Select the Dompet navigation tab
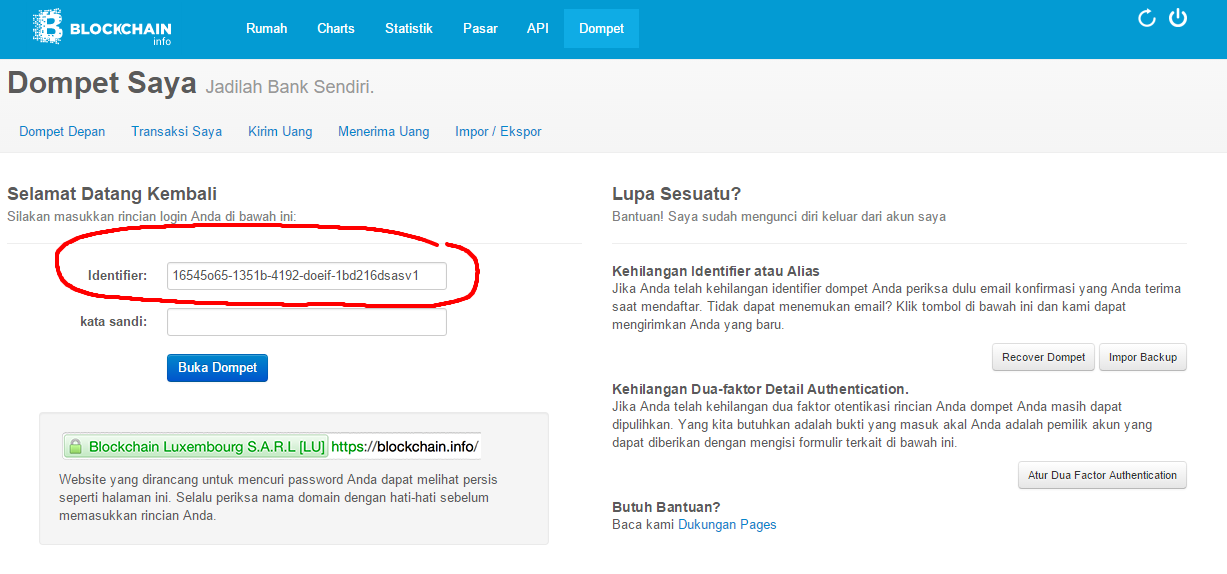The image size is (1227, 574). coord(602,28)
